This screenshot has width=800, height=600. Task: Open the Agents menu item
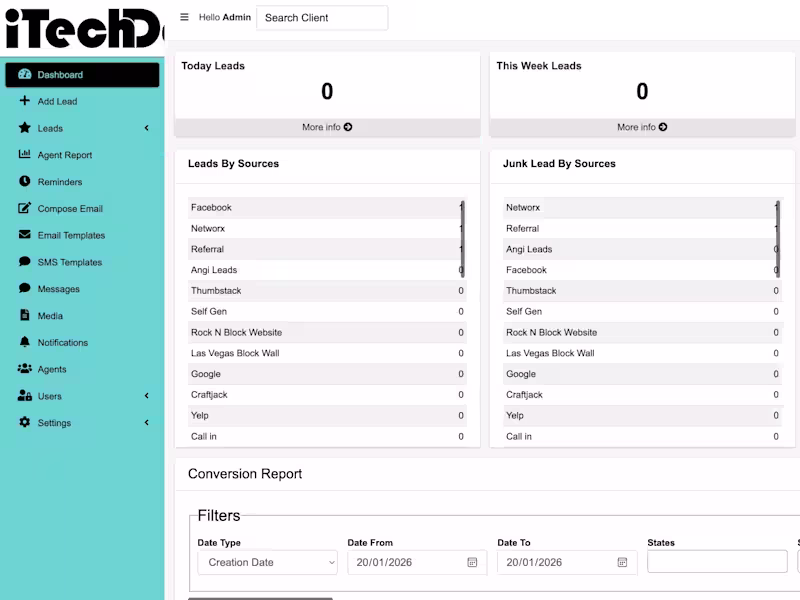82,369
